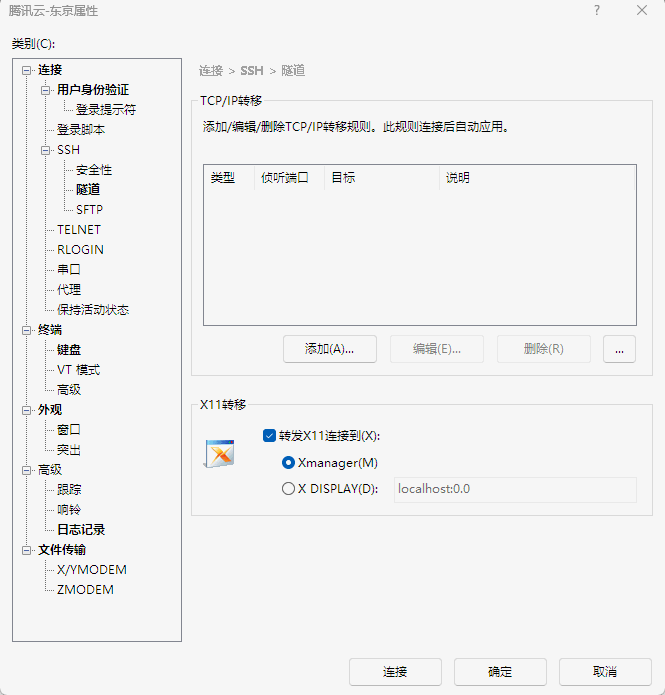Open RLOGIN tree item
This screenshot has width=665, height=695.
click(x=80, y=250)
